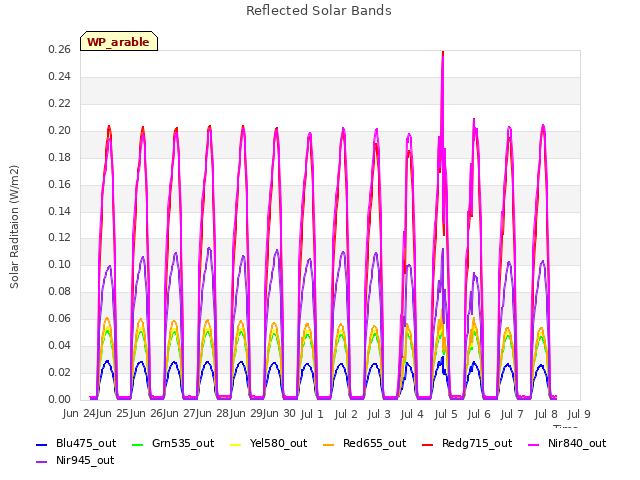Click the Yel580_out yellow legend swatch
This screenshot has width=640, height=480.
tap(236, 445)
